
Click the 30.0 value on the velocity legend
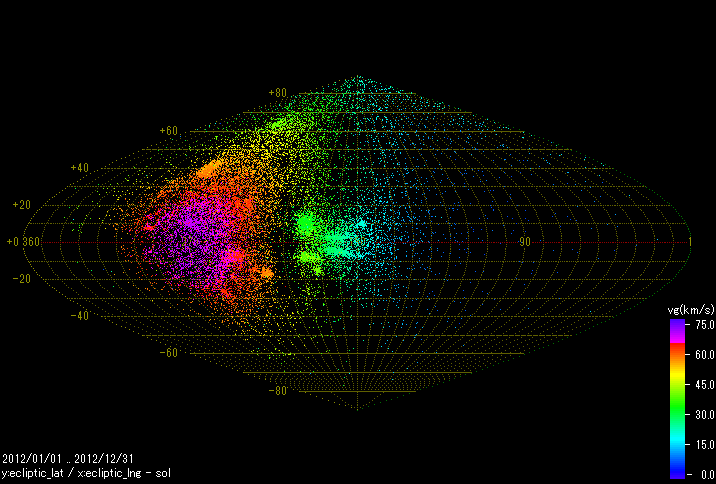pos(705,415)
